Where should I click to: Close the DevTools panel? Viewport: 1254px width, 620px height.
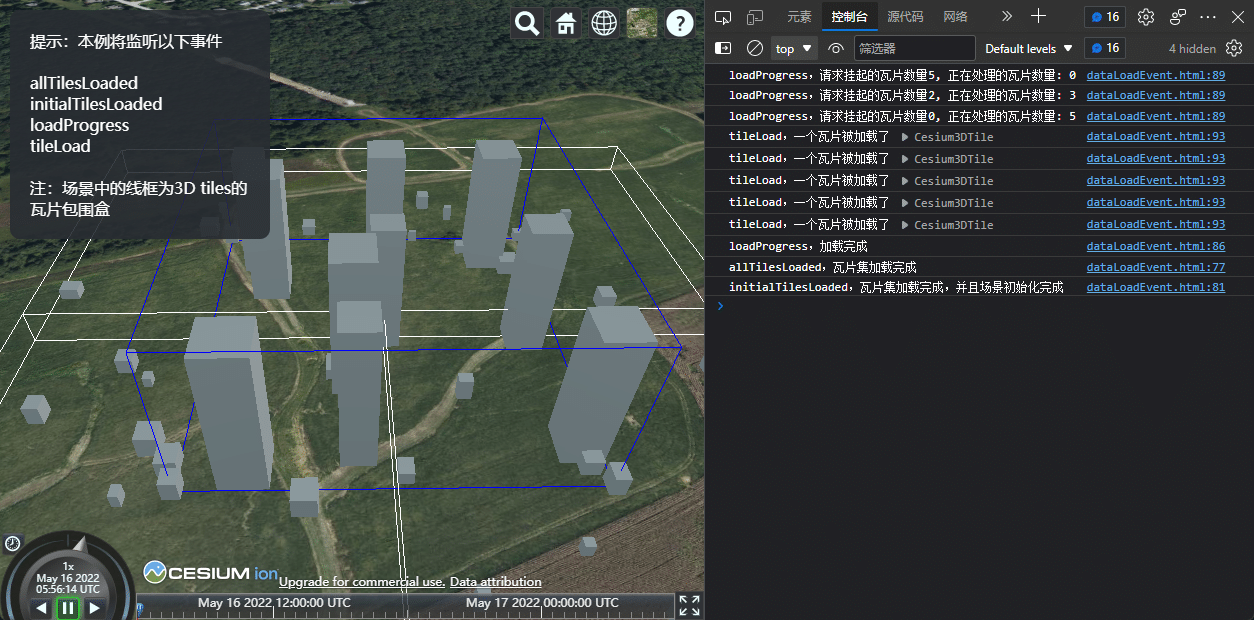point(1238,17)
